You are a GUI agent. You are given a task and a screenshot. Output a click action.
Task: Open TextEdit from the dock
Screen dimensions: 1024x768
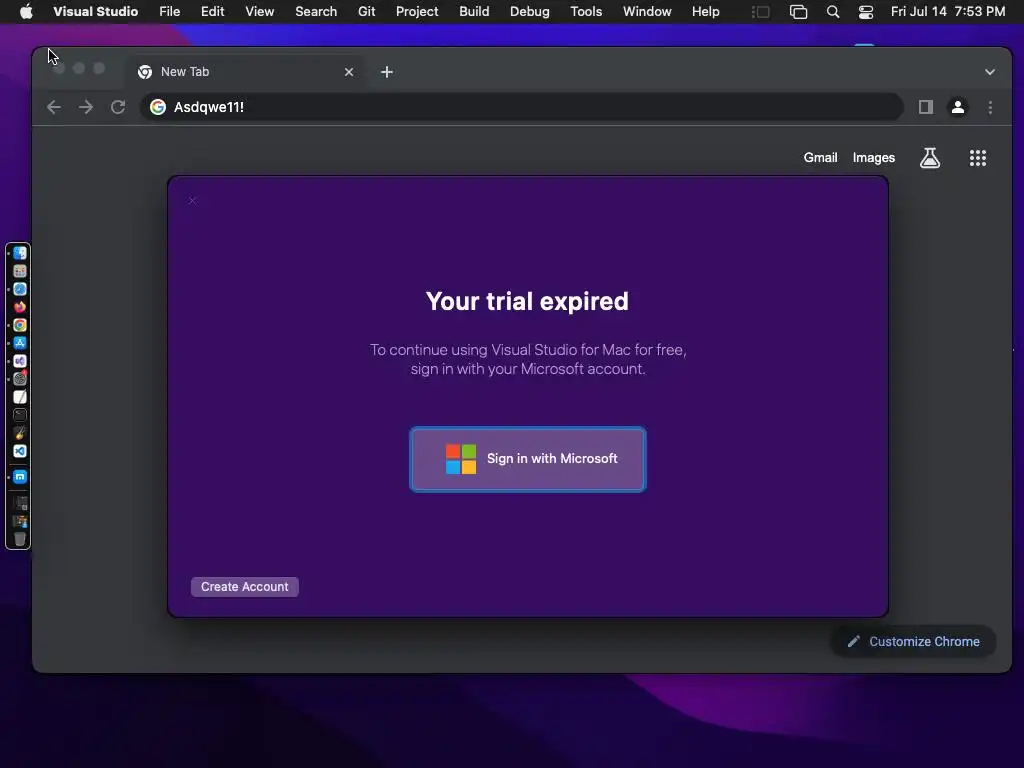point(20,397)
